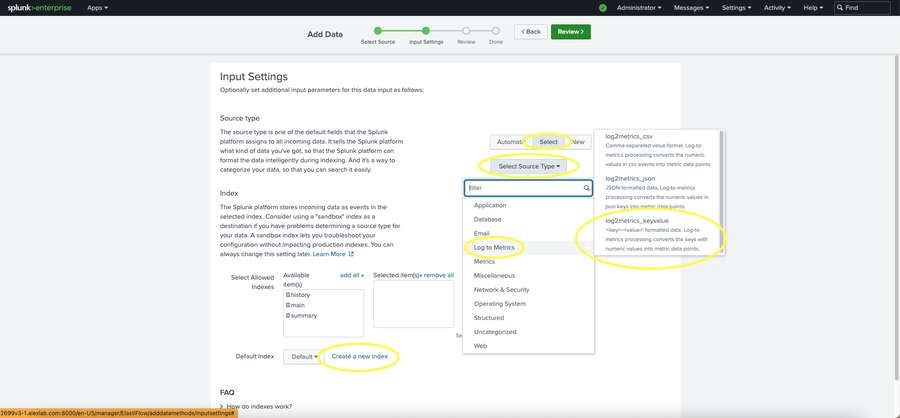Click the Select Source step circle
This screenshot has width=900, height=418.
(x=377, y=31)
